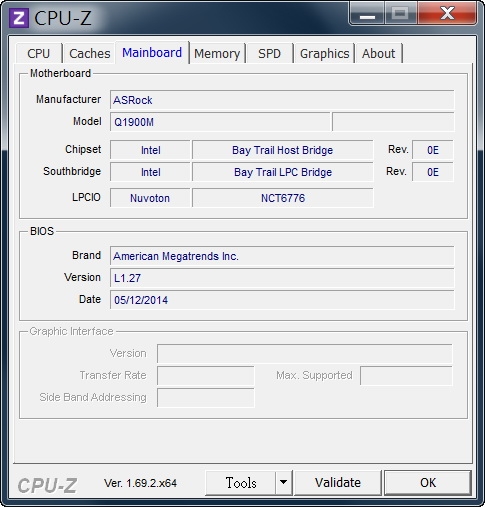Open the About tab
Screen dimensions: 485x507
click(378, 53)
